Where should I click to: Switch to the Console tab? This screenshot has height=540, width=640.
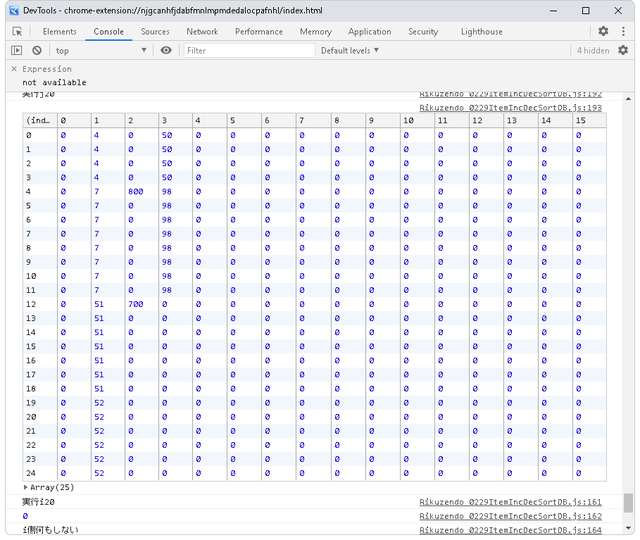[109, 31]
